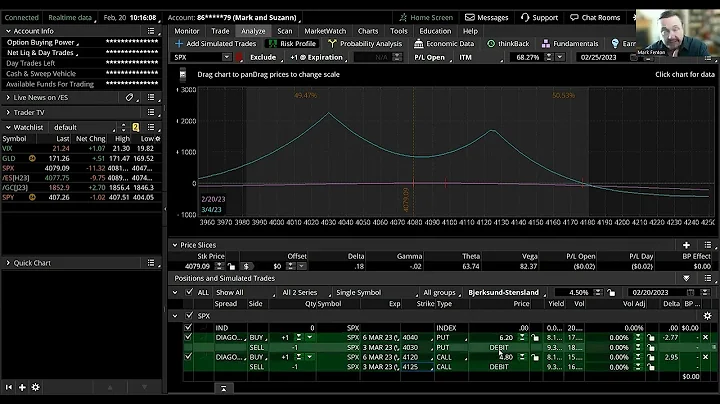720x404 pixels.
Task: Select the SPY symbol in watchlist
Action: (8, 197)
